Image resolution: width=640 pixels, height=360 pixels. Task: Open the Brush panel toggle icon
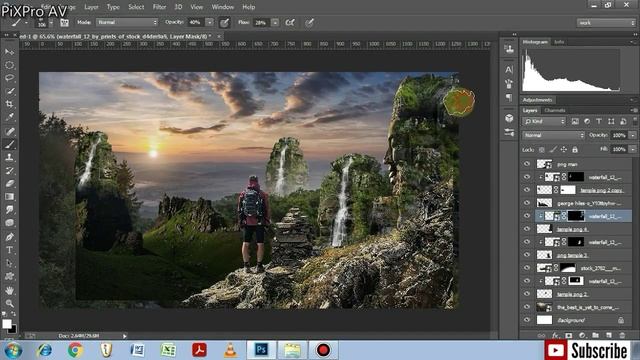(x=64, y=23)
